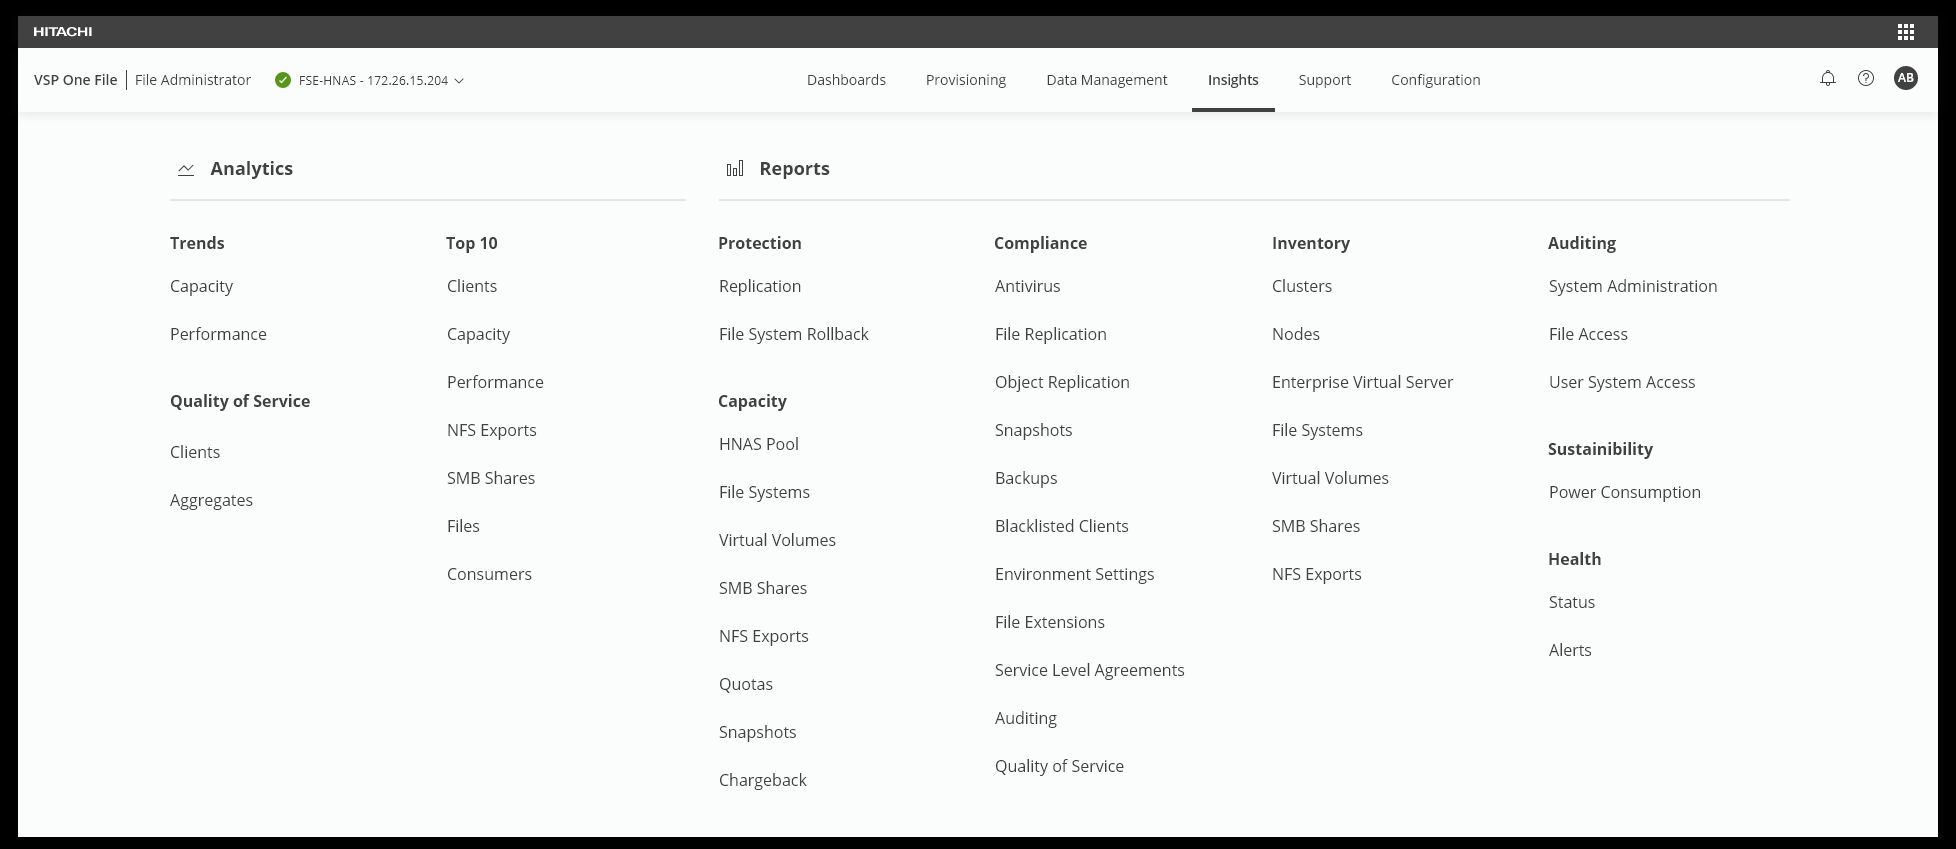Open Quality of Service compliance report
The image size is (1956, 849).
coord(1060,766)
